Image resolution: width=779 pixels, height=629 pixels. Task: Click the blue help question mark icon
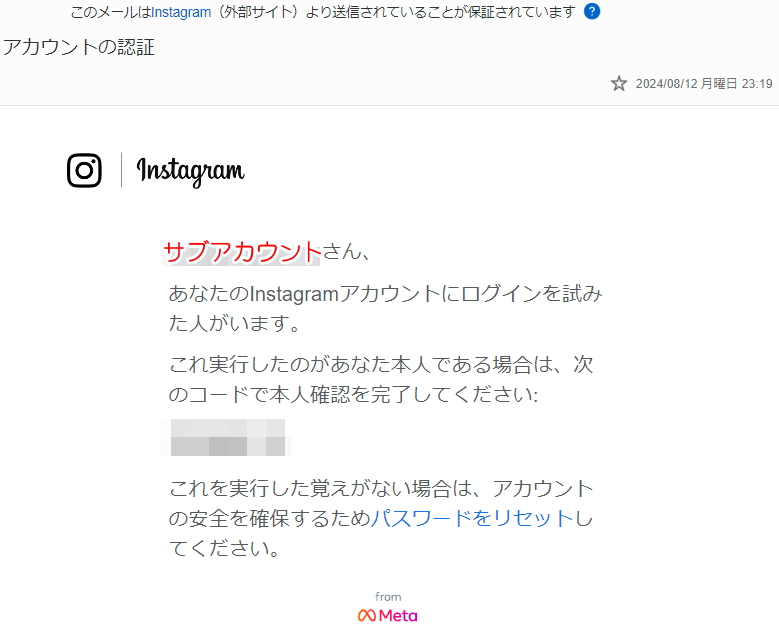[x=592, y=11]
